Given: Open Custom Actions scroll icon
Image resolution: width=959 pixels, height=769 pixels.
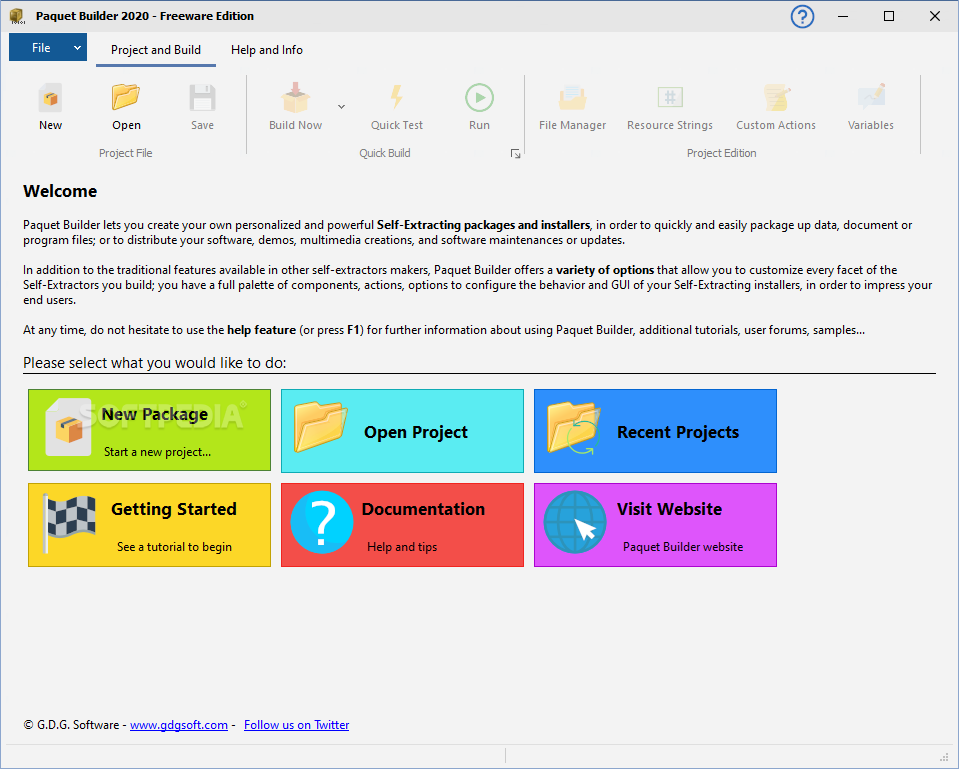Looking at the screenshot, I should 776,98.
